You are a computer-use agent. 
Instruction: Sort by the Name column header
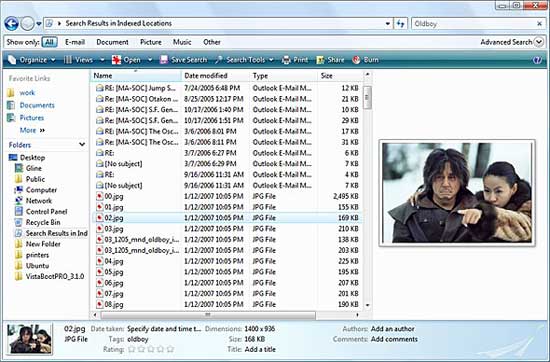point(136,76)
